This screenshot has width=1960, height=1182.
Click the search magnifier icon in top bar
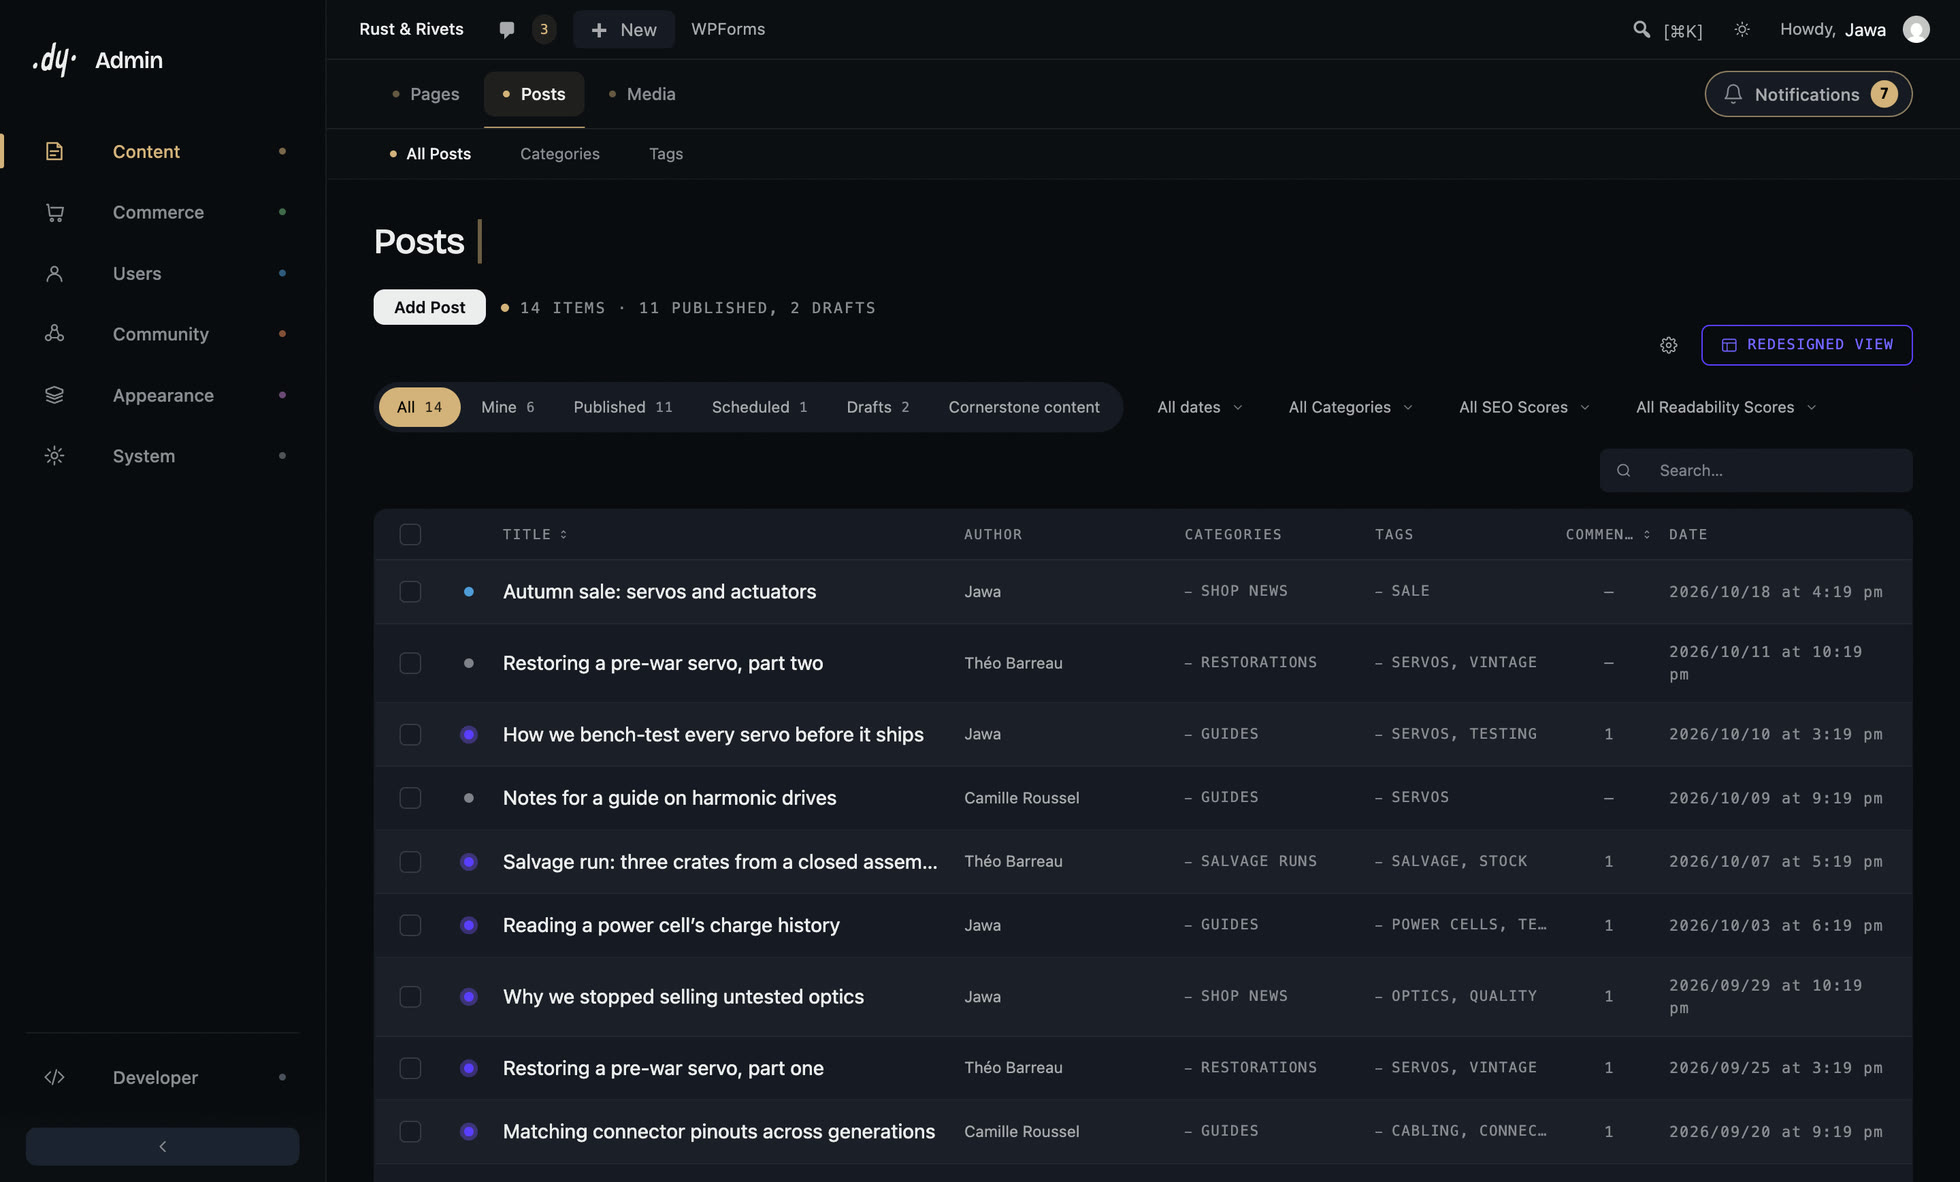[1641, 30]
